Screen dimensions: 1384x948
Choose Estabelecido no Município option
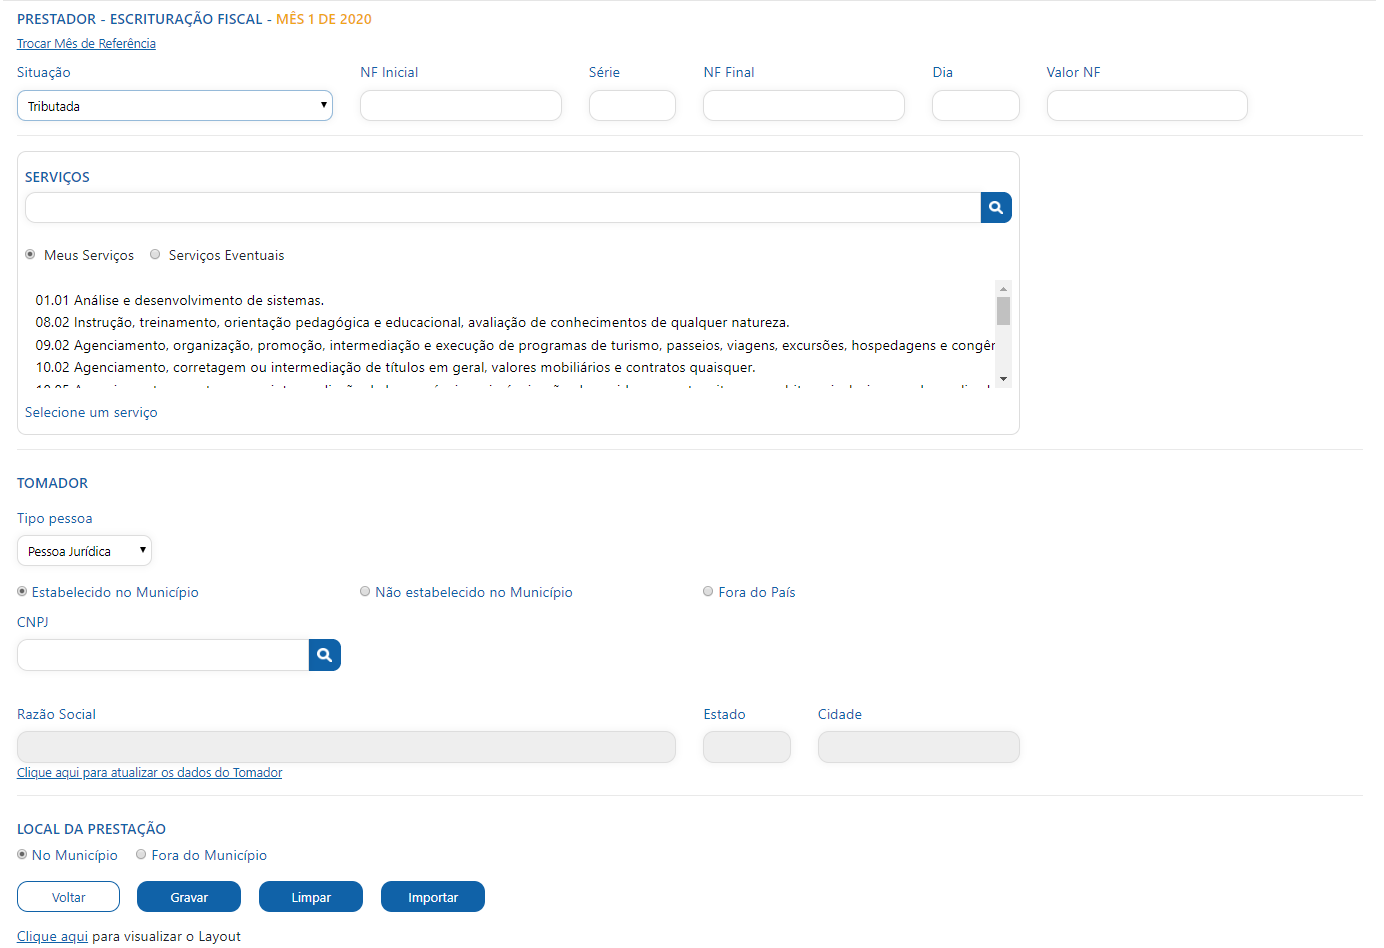(x=22, y=591)
